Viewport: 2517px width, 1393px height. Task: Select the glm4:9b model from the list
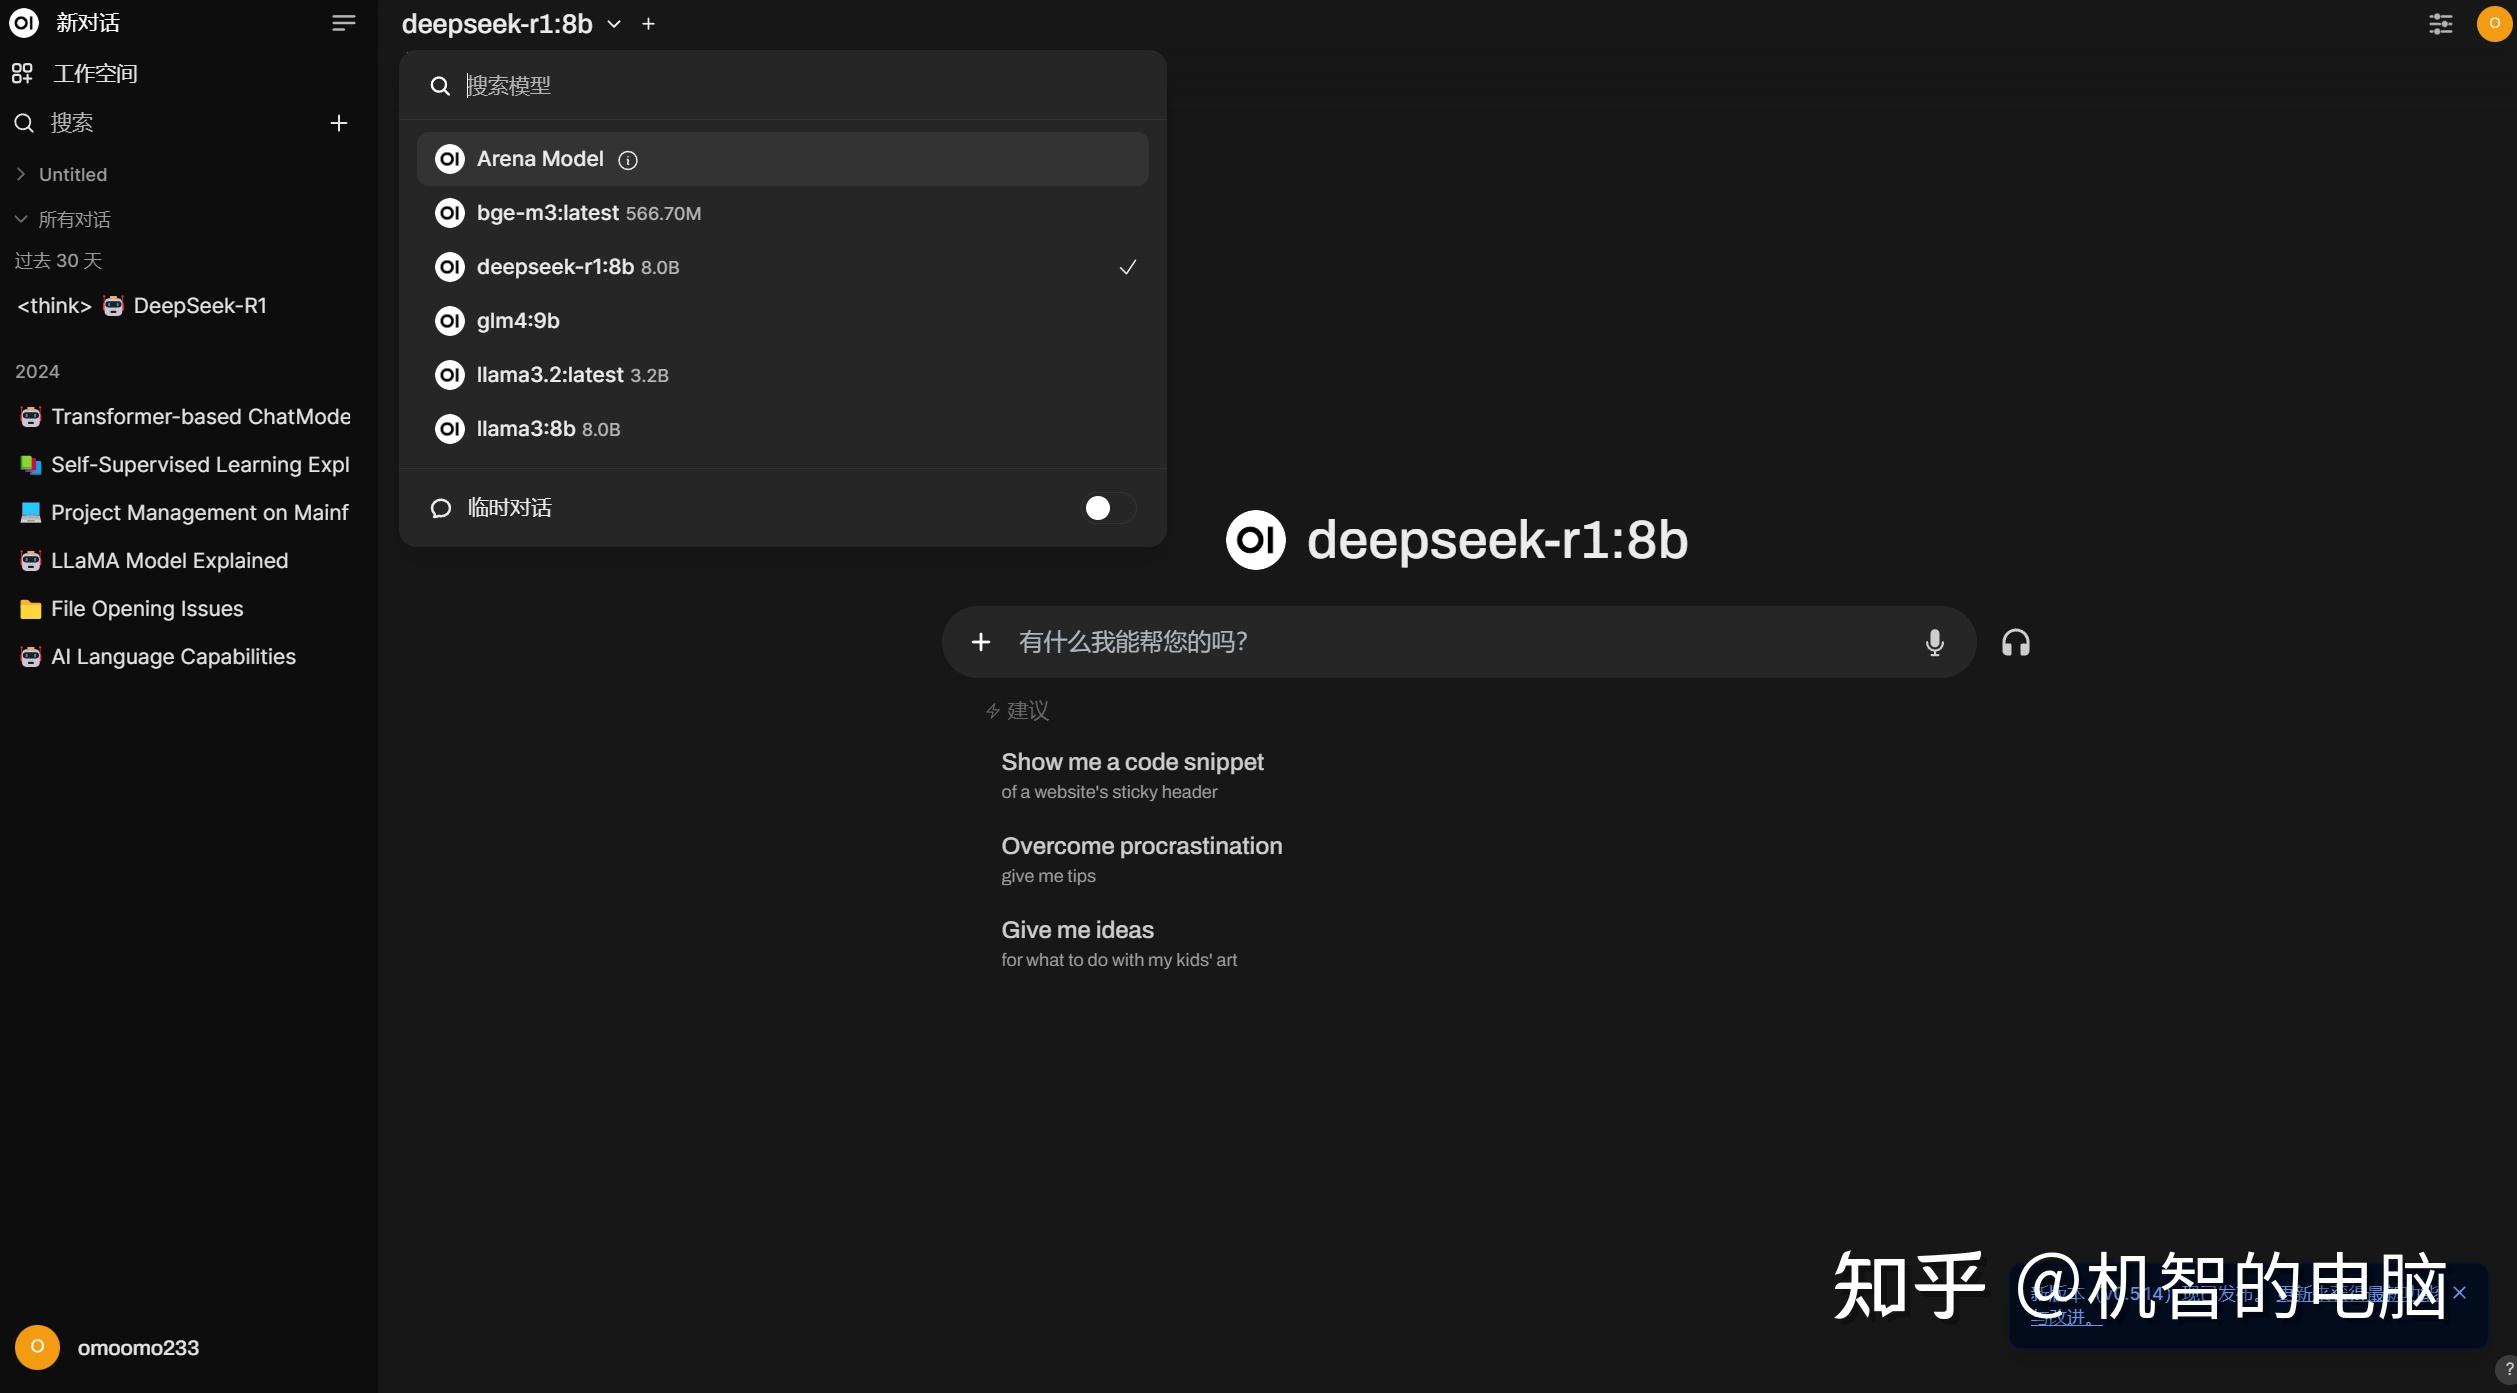pos(516,320)
